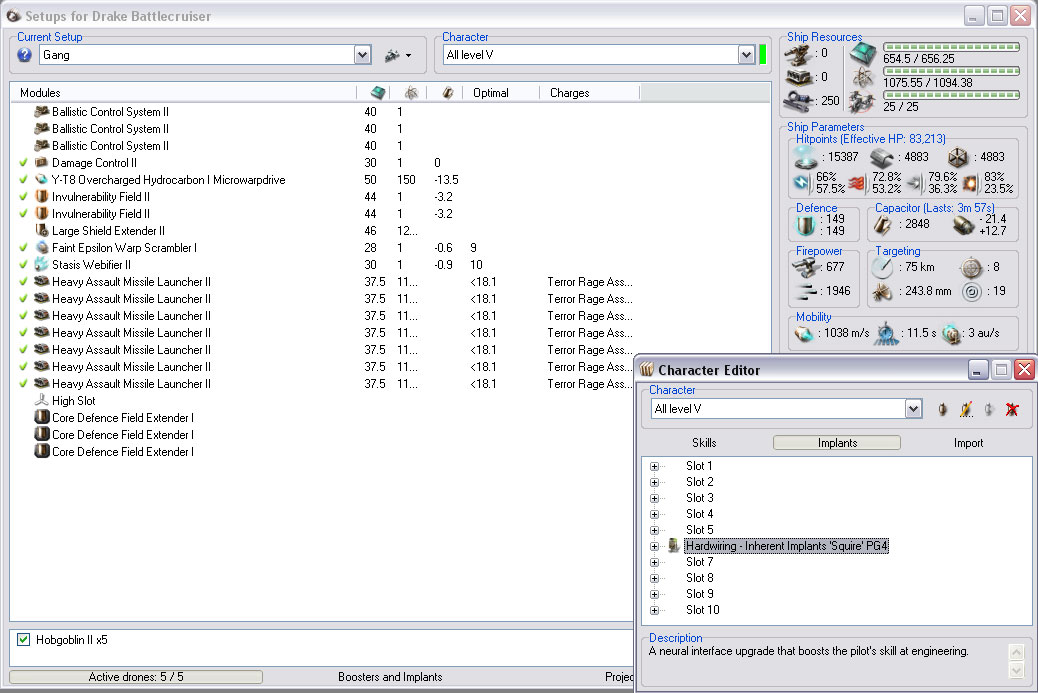The image size is (1038, 693).
Task: Click the armor hitpoints icon
Action: click(882, 158)
